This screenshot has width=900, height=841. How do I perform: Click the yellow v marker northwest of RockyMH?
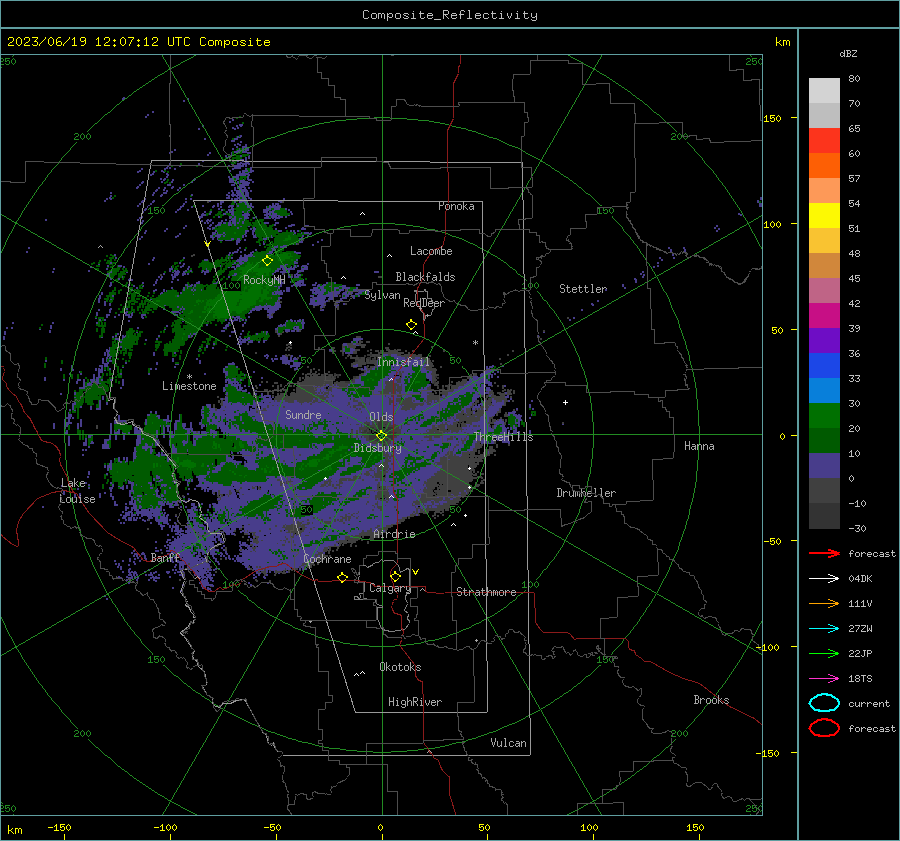(x=208, y=245)
